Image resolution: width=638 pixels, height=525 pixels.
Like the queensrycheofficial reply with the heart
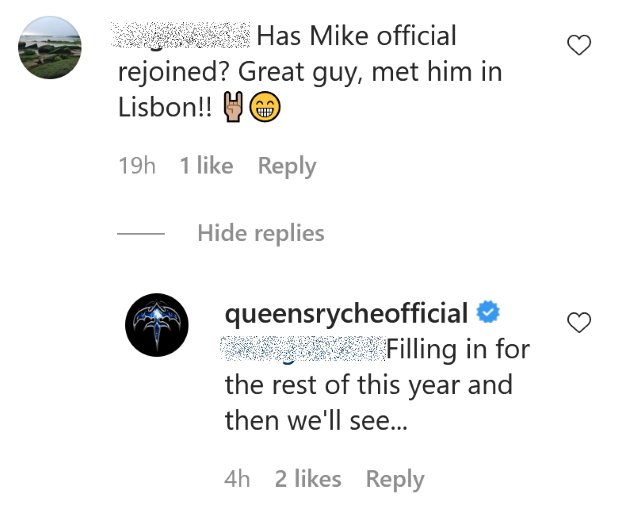[x=579, y=322]
